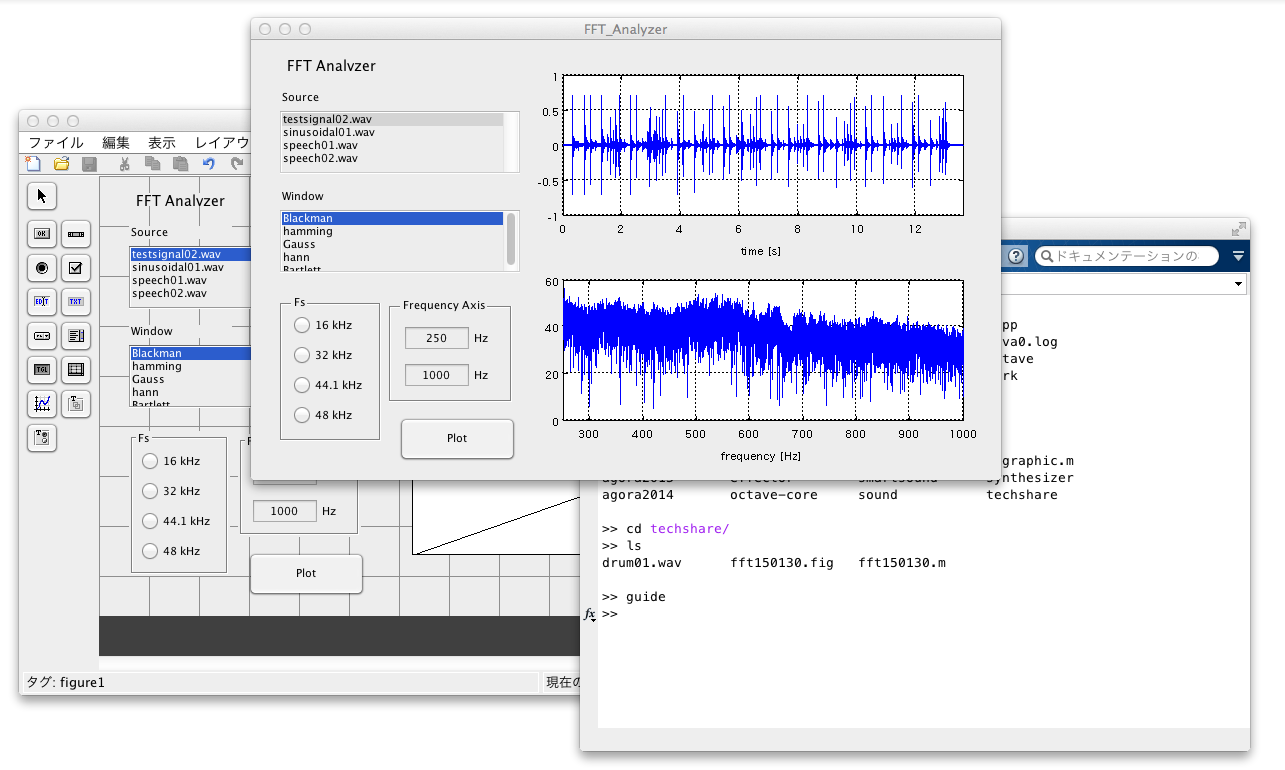The image size is (1285, 770).
Task: Click the time-domain waveform plot
Action: tap(762, 145)
